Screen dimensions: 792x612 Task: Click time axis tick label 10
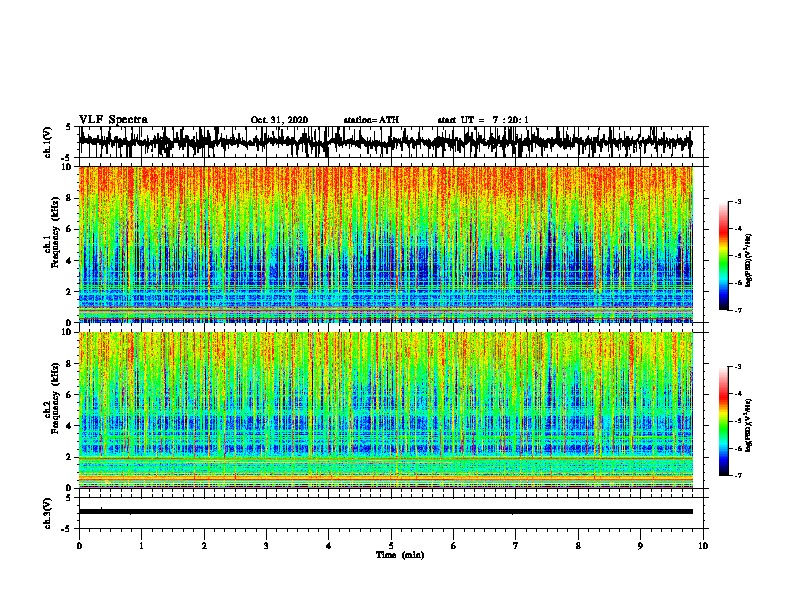click(703, 546)
